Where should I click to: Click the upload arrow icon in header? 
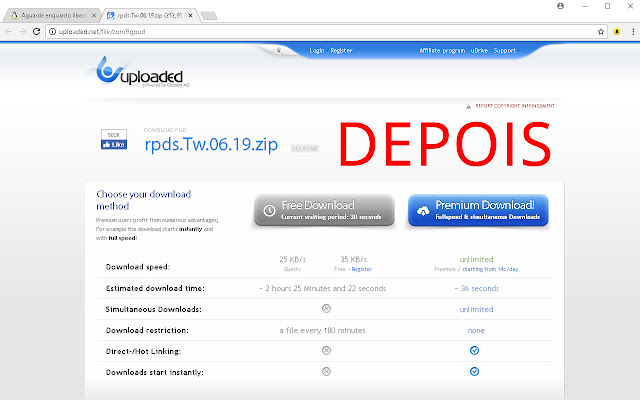(x=279, y=50)
